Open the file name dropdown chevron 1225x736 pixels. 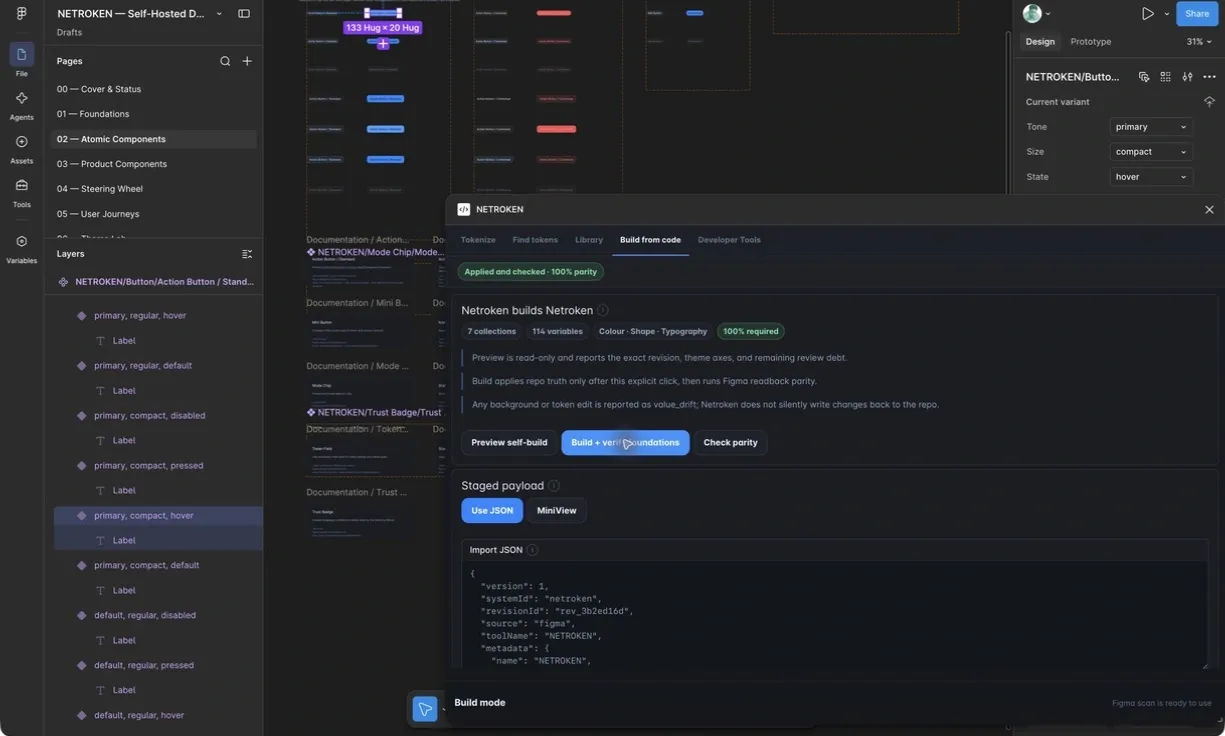tap(219, 14)
